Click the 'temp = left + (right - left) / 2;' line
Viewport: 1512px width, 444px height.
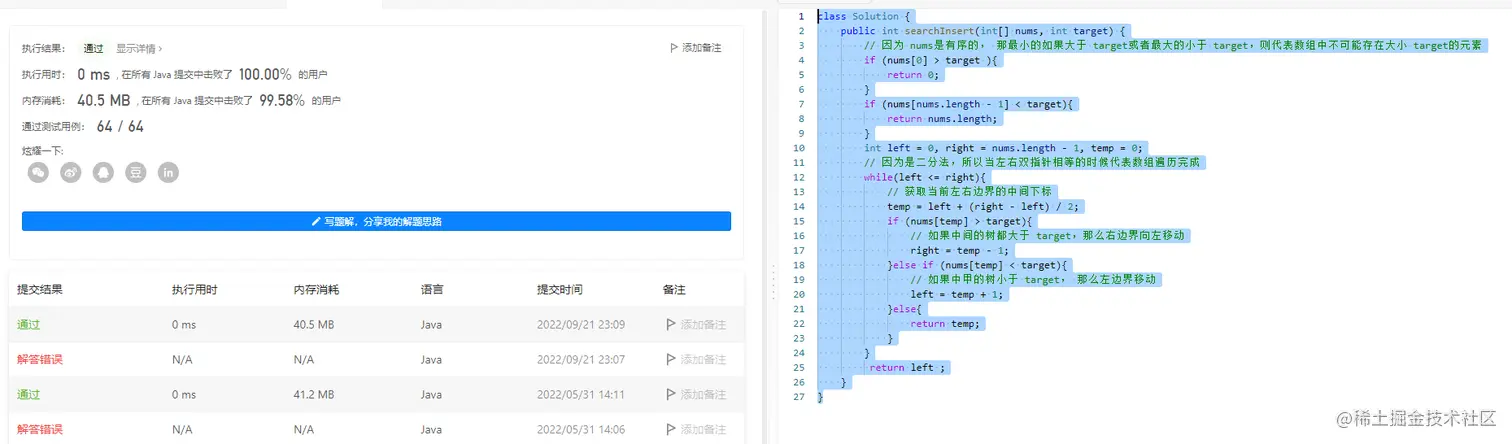(985, 206)
